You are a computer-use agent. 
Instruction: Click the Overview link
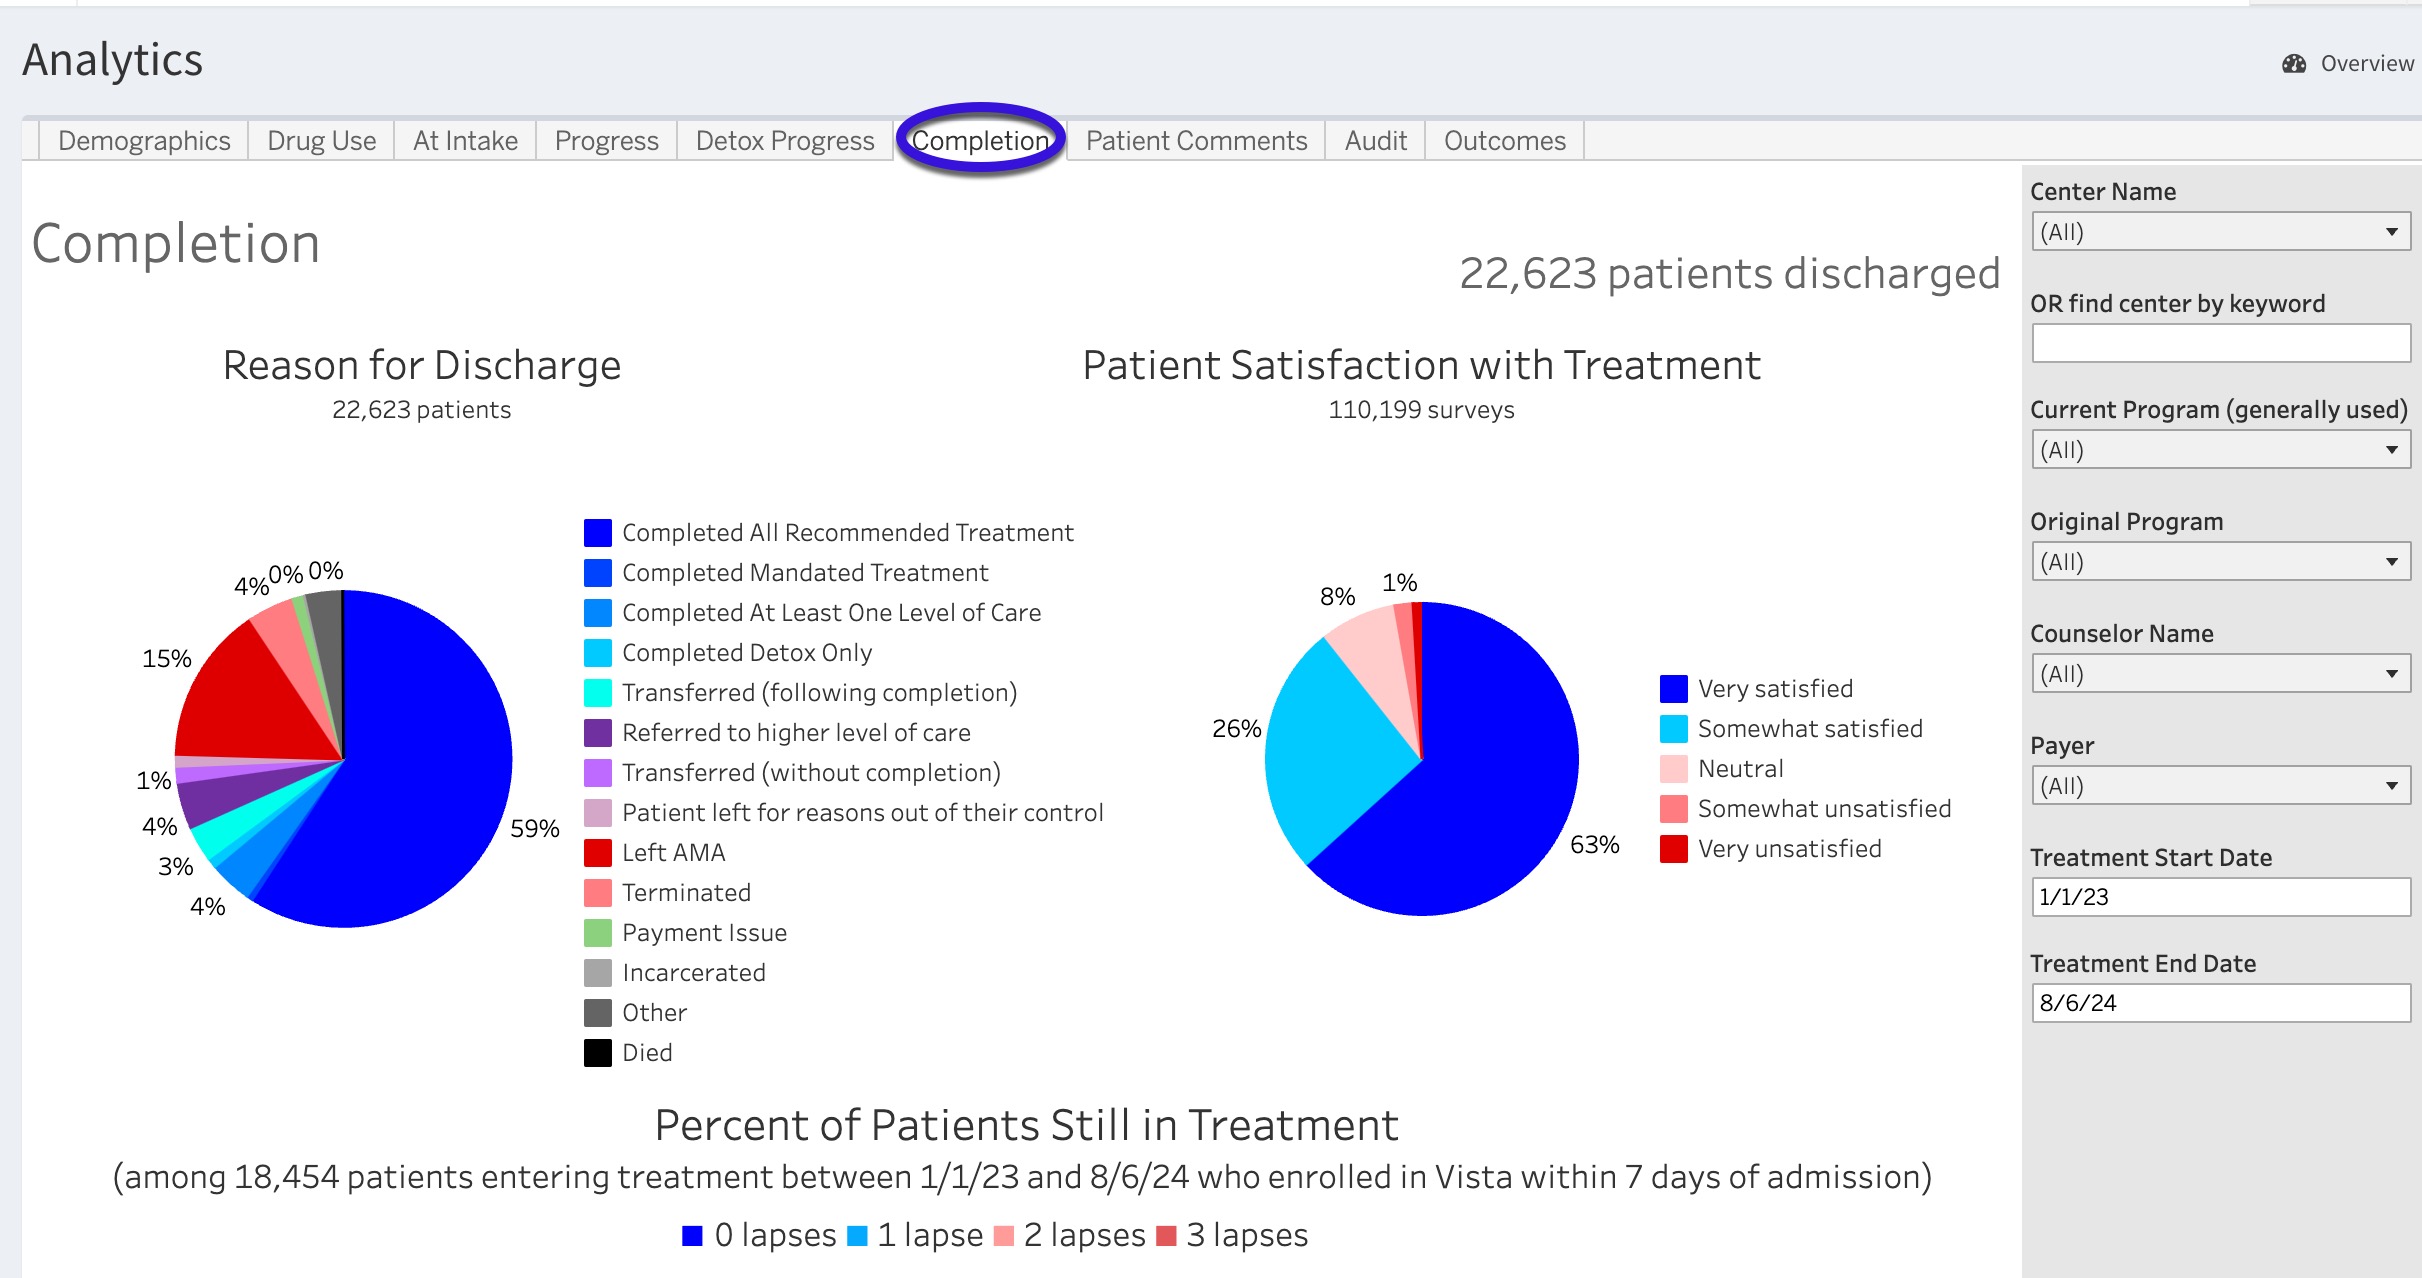[2366, 64]
